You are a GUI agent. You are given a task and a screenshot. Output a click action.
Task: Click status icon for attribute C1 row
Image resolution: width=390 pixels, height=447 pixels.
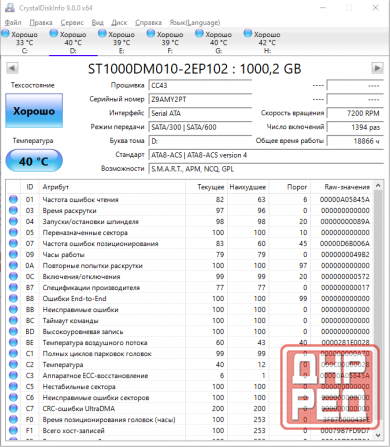click(x=13, y=353)
